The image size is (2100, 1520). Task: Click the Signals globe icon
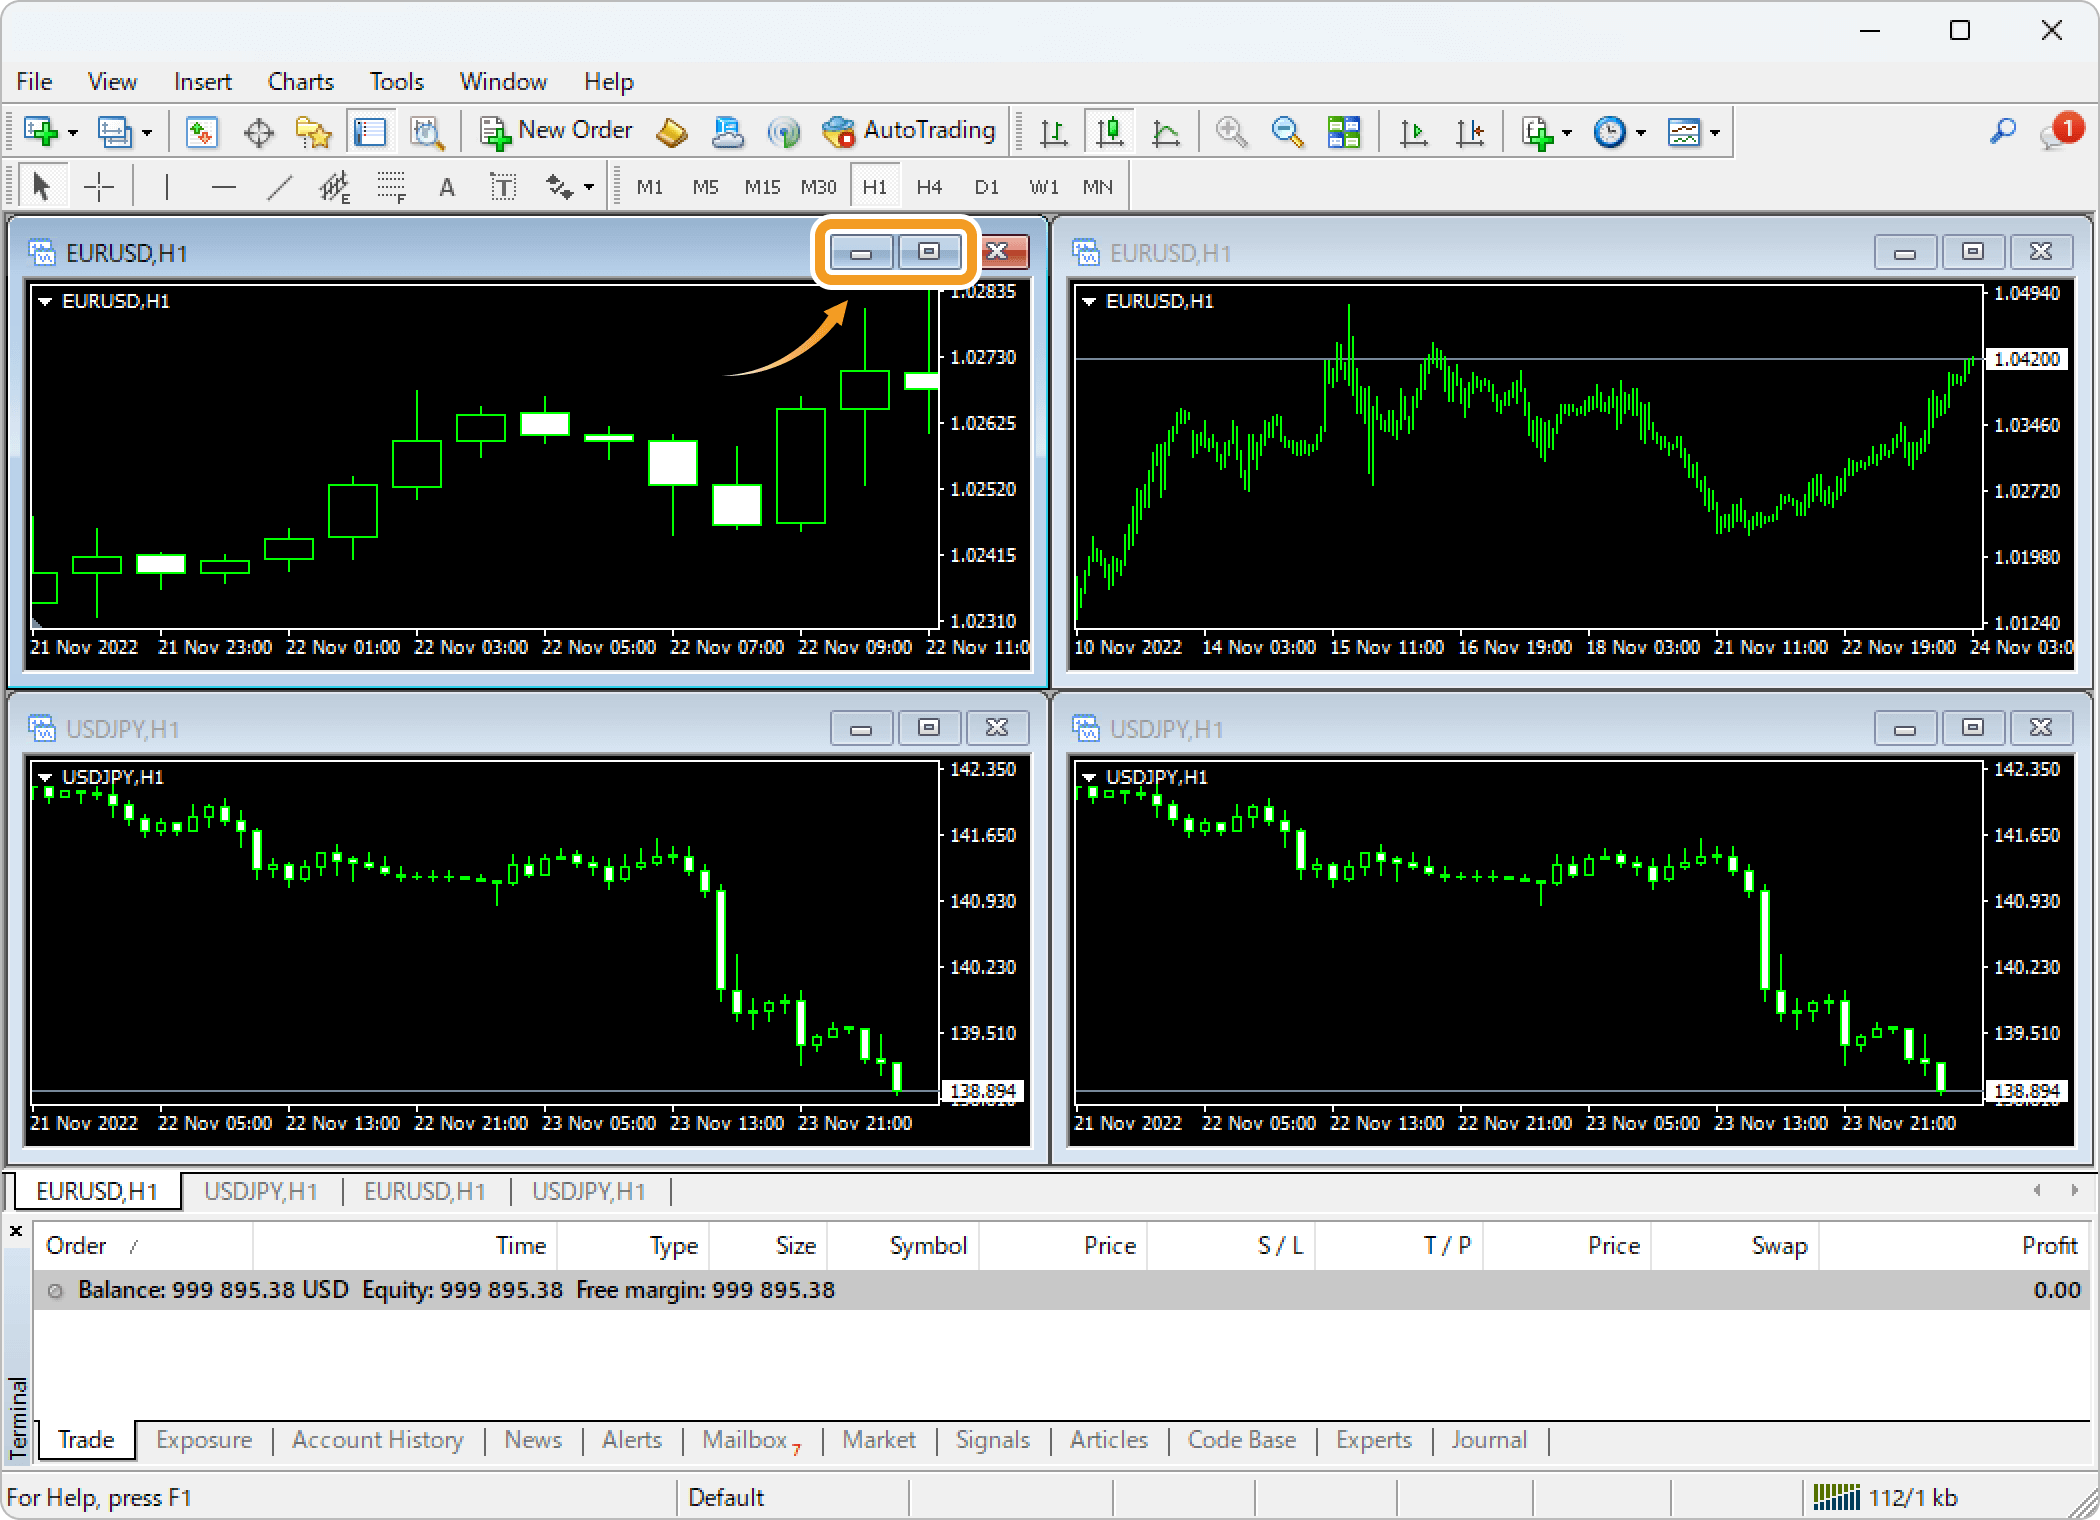pyautogui.click(x=784, y=132)
